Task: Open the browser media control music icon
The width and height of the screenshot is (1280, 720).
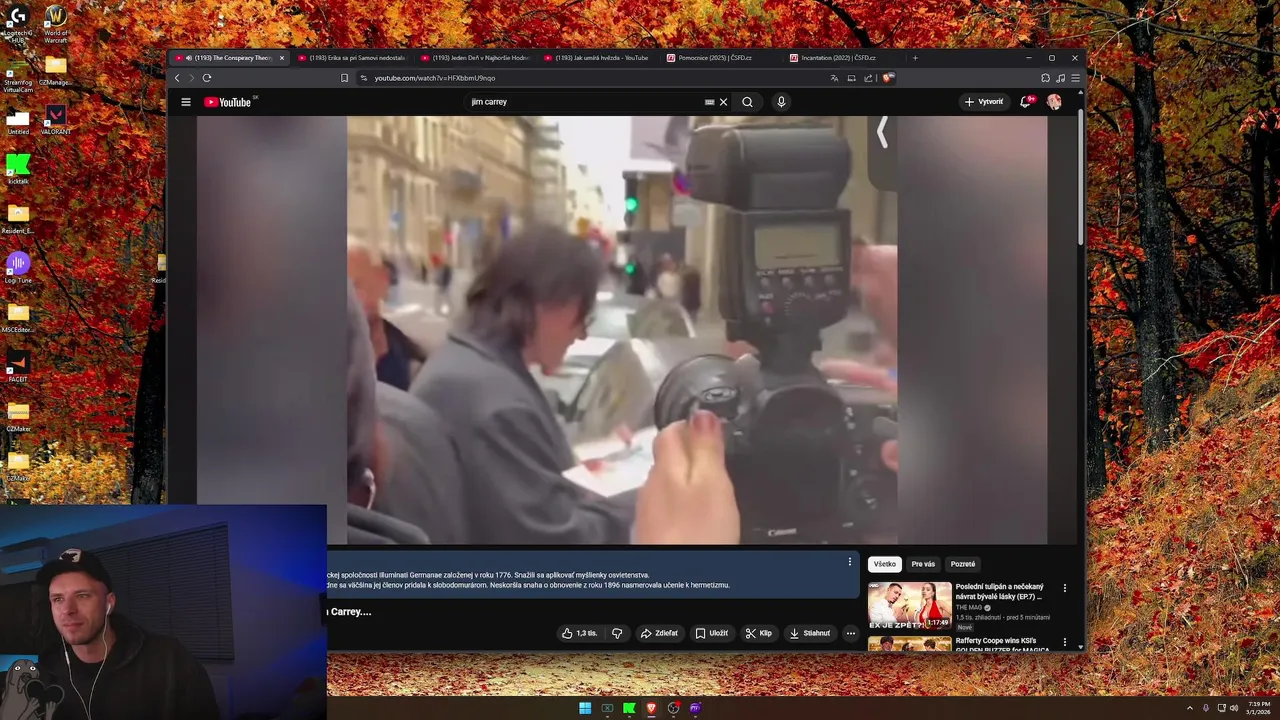Action: pyautogui.click(x=1060, y=78)
